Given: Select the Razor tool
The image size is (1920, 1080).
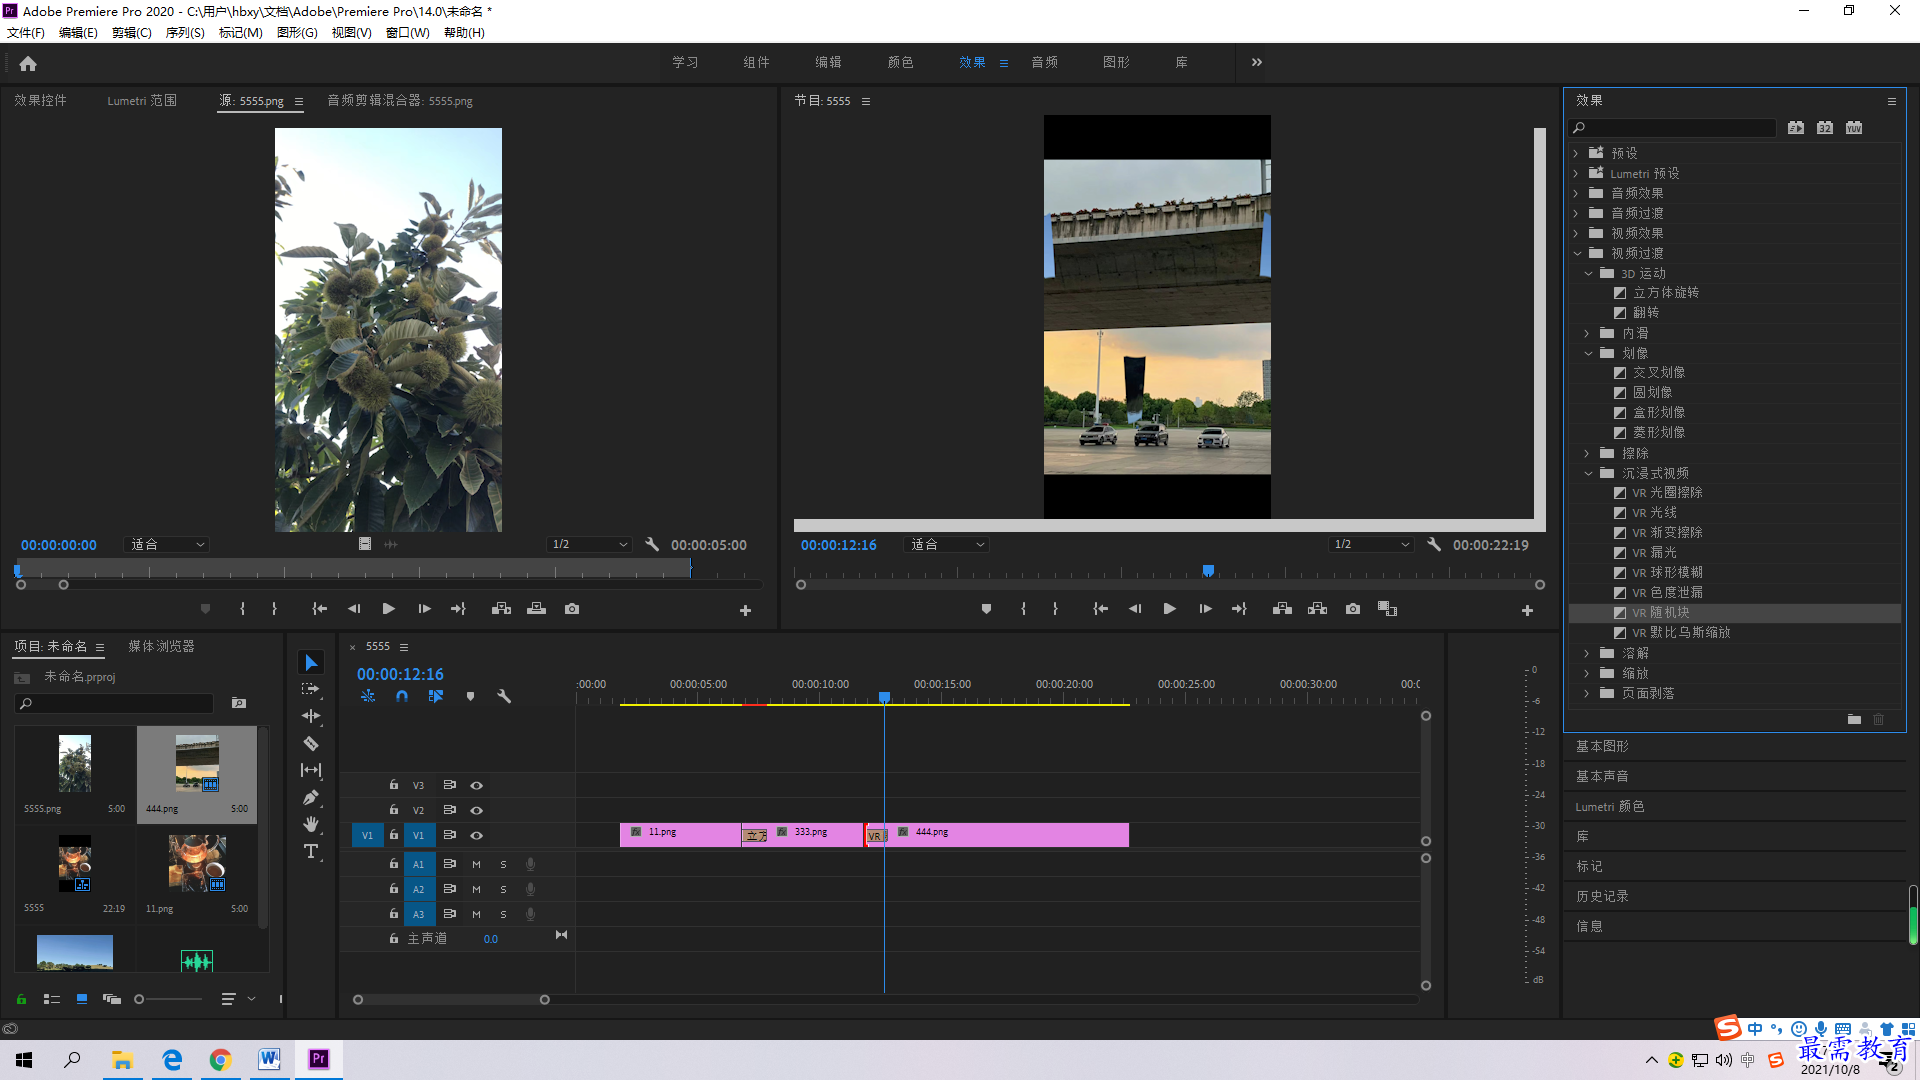Looking at the screenshot, I should (311, 743).
